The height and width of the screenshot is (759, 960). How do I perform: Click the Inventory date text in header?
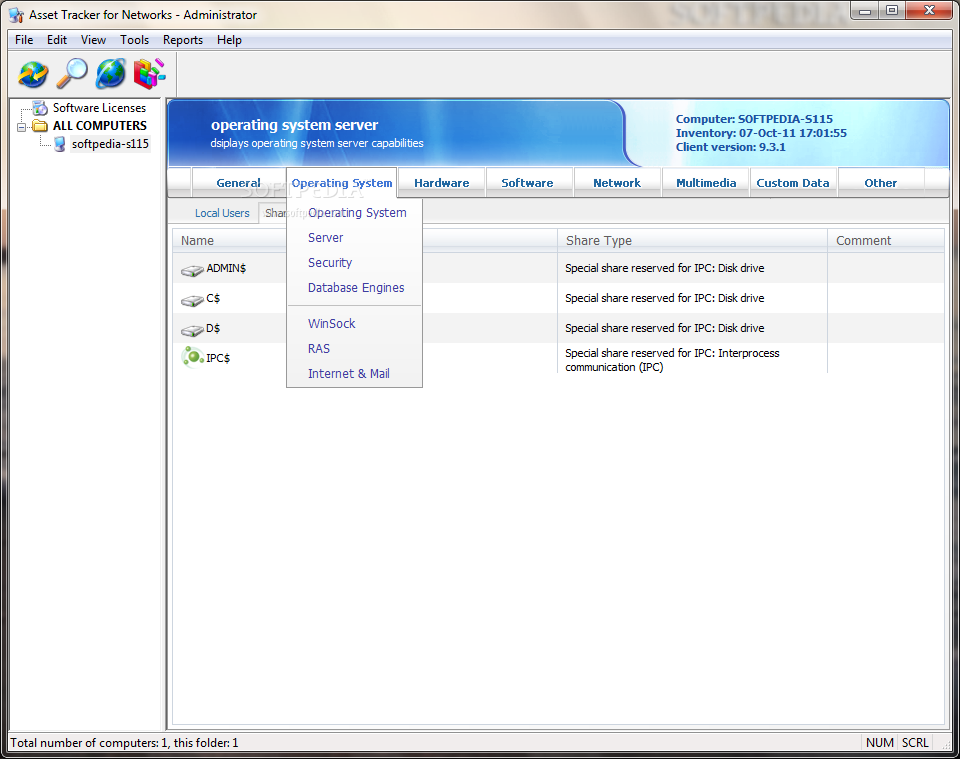(761, 133)
